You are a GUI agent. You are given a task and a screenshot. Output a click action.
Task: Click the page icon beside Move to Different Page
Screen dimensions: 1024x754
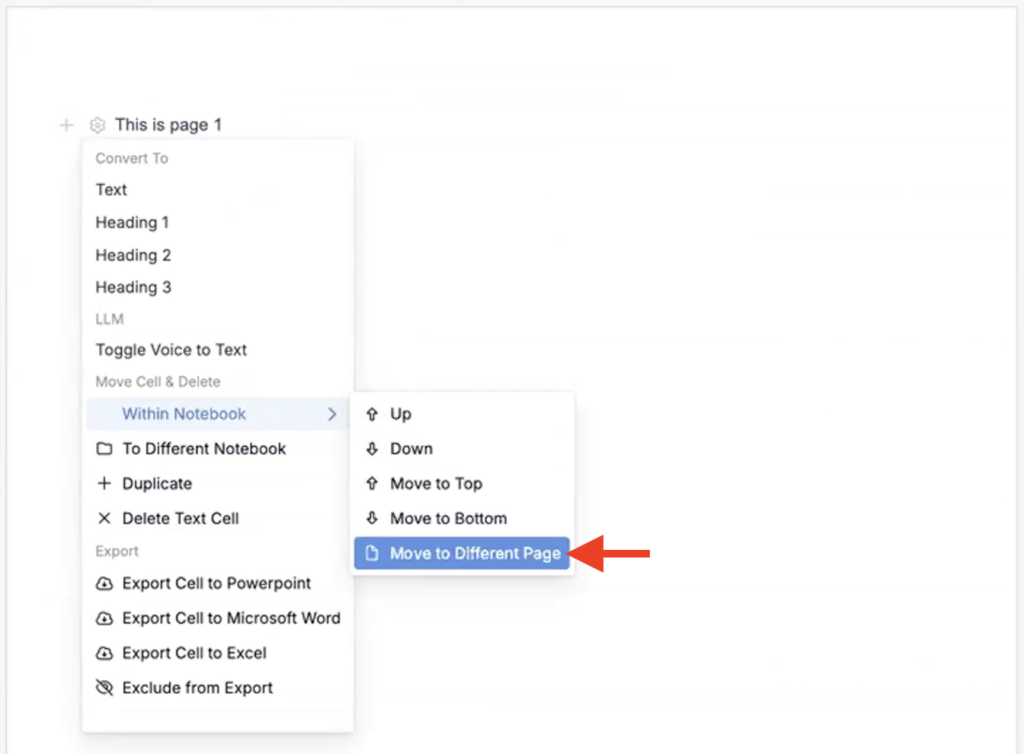point(372,554)
